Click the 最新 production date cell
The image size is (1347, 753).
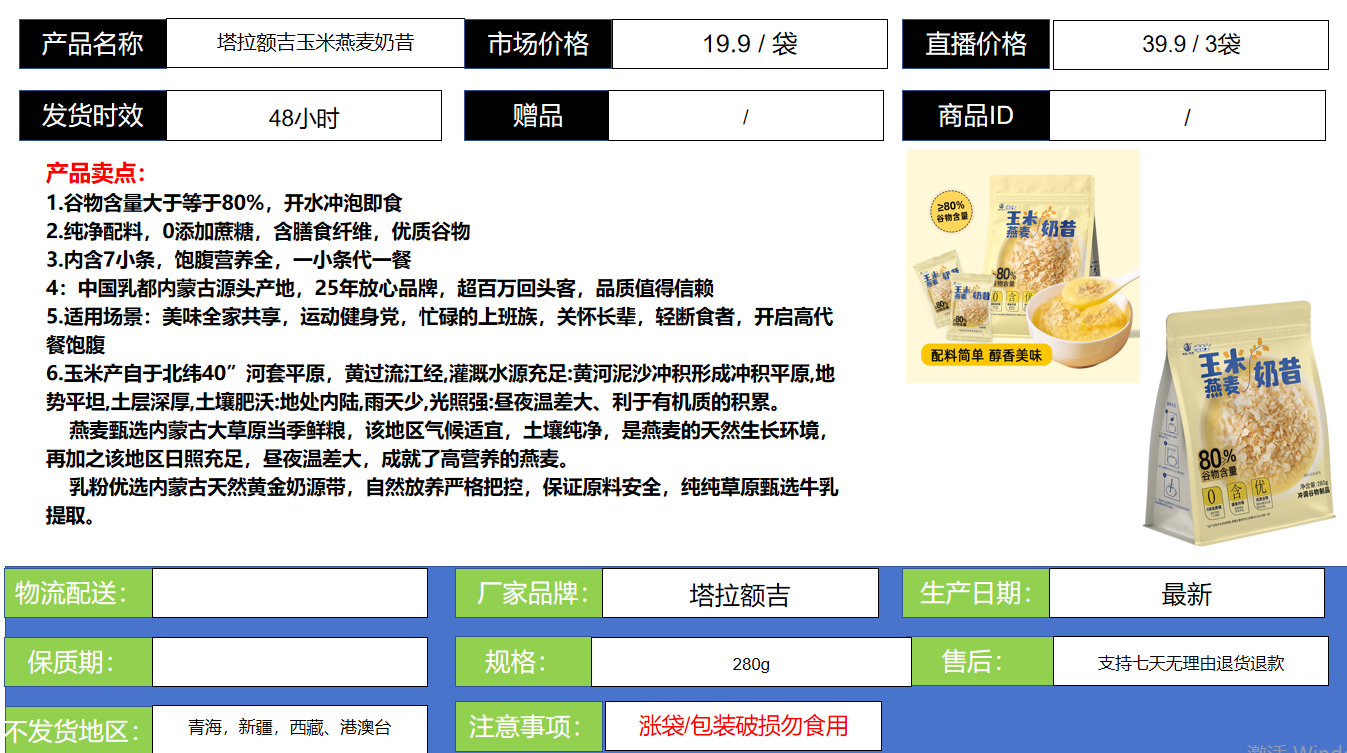click(x=1186, y=594)
